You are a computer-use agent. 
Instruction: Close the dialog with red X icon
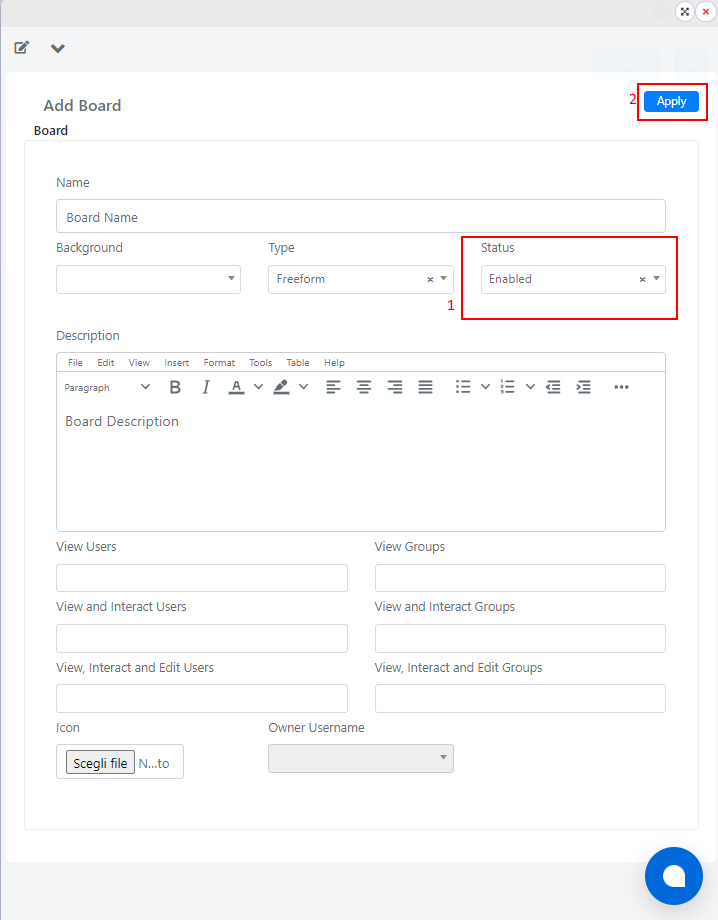click(706, 11)
